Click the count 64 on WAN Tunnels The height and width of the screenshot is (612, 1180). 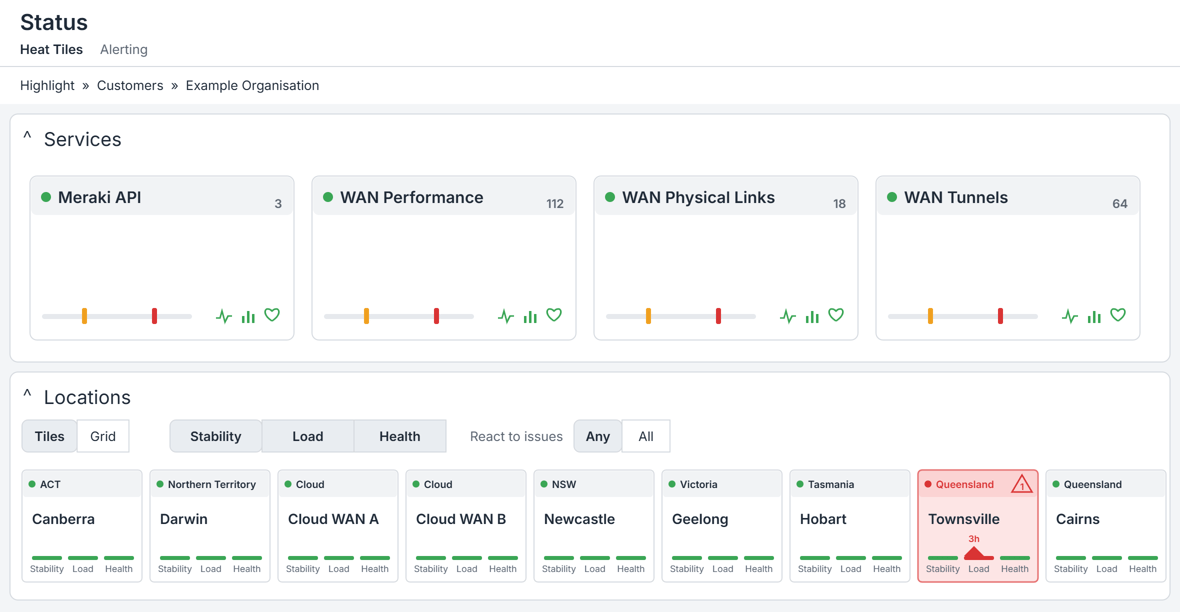point(1120,204)
